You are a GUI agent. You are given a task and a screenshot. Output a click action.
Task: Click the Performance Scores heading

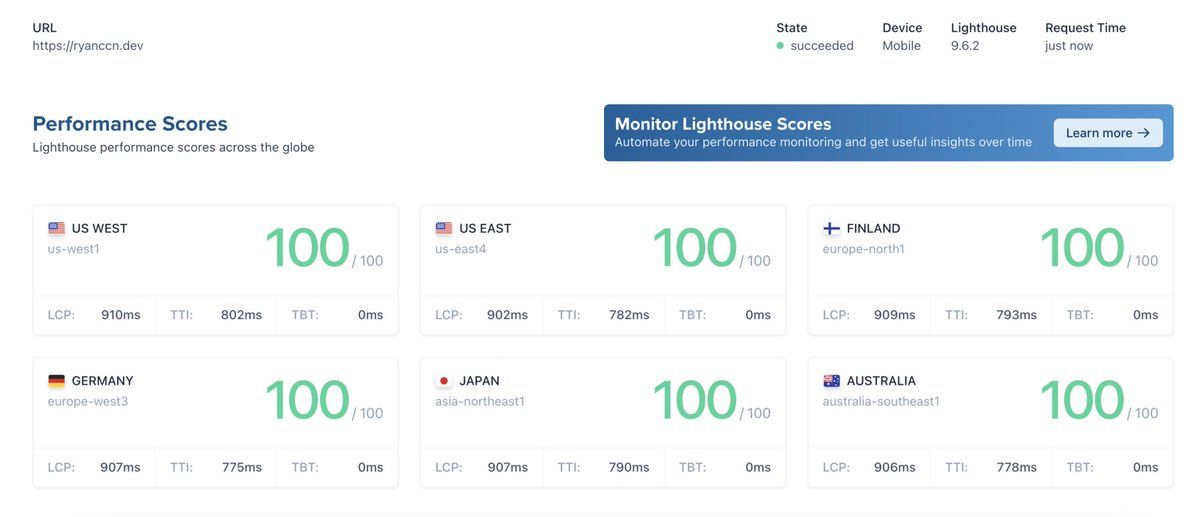(130, 124)
